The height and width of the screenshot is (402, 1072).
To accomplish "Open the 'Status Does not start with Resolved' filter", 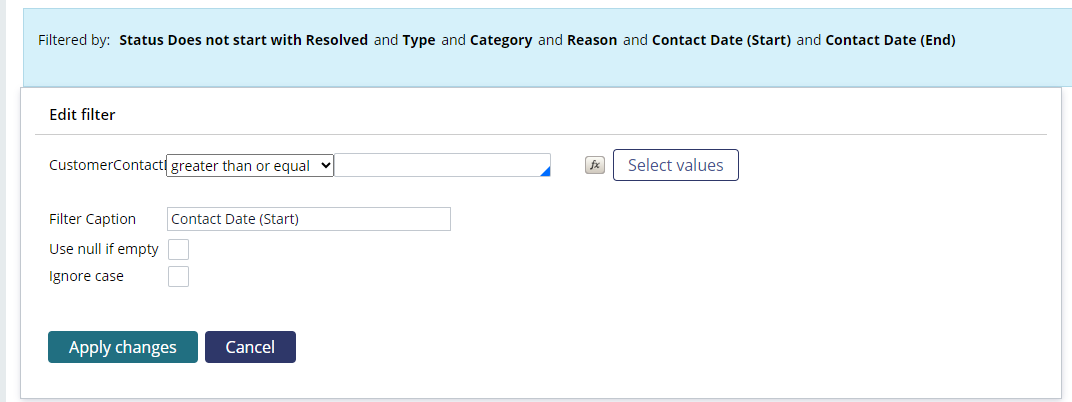I will tap(243, 40).
